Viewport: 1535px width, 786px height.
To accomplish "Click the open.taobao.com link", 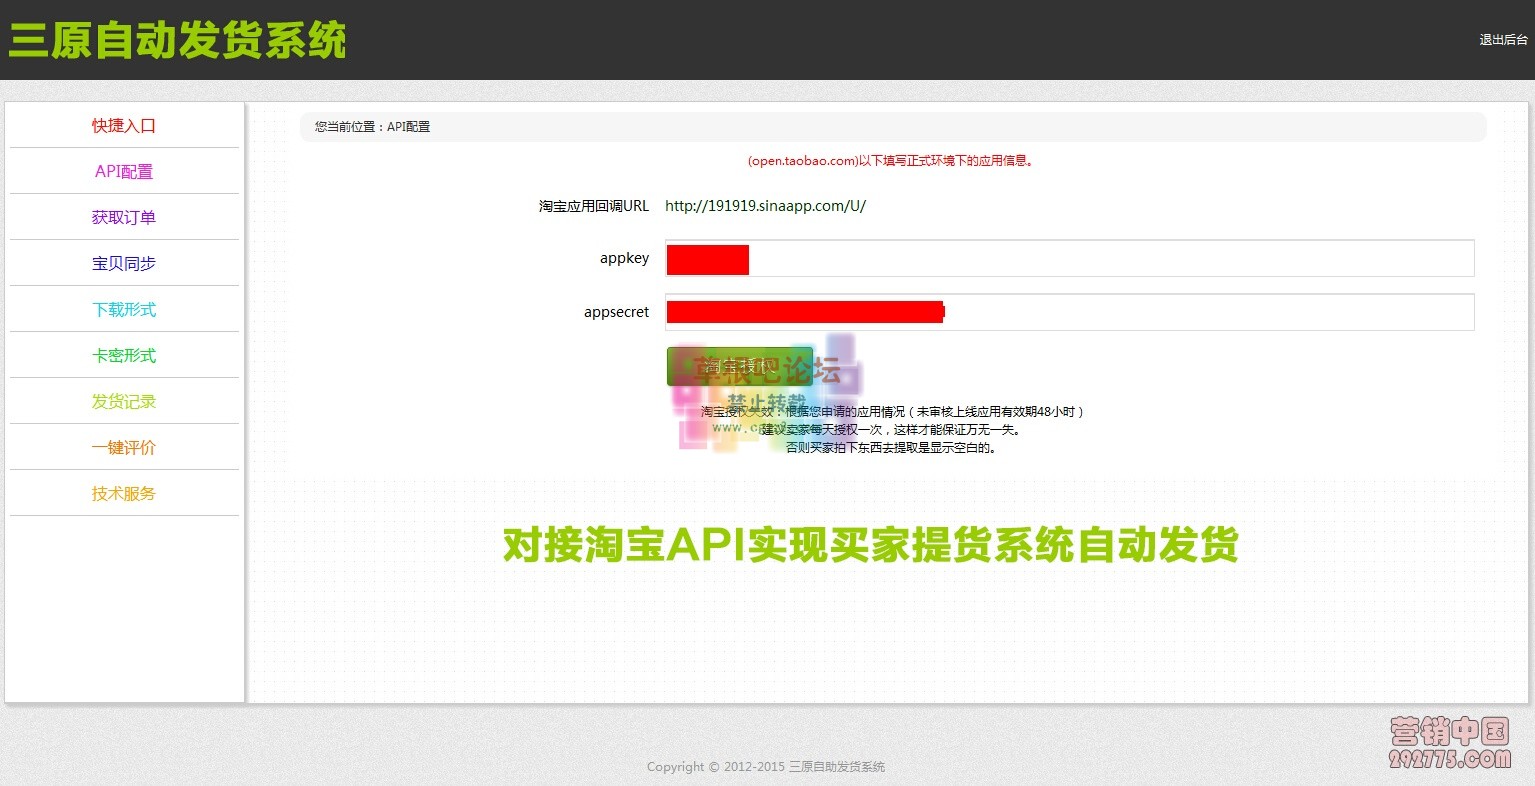I will pyautogui.click(x=800, y=160).
